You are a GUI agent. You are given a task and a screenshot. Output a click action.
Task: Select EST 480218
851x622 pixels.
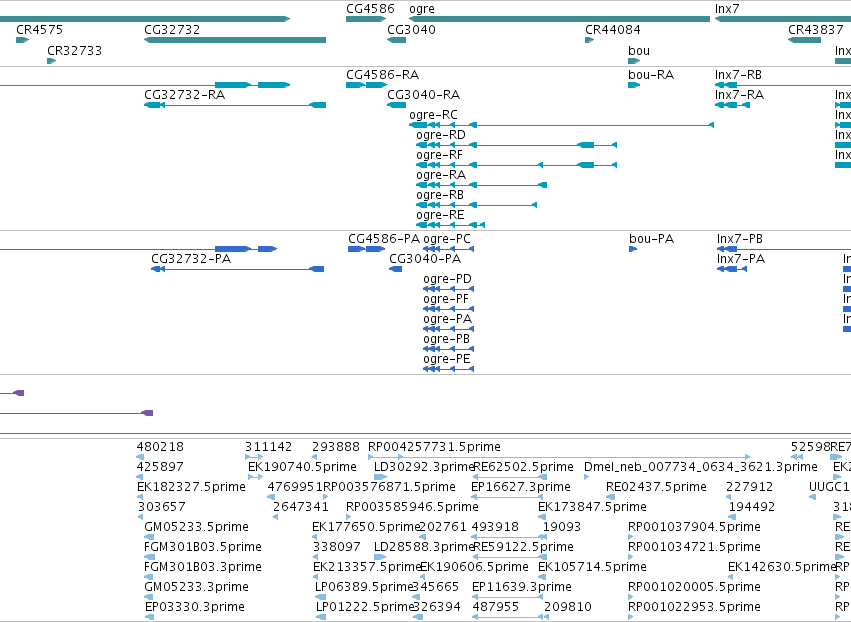(x=160, y=447)
